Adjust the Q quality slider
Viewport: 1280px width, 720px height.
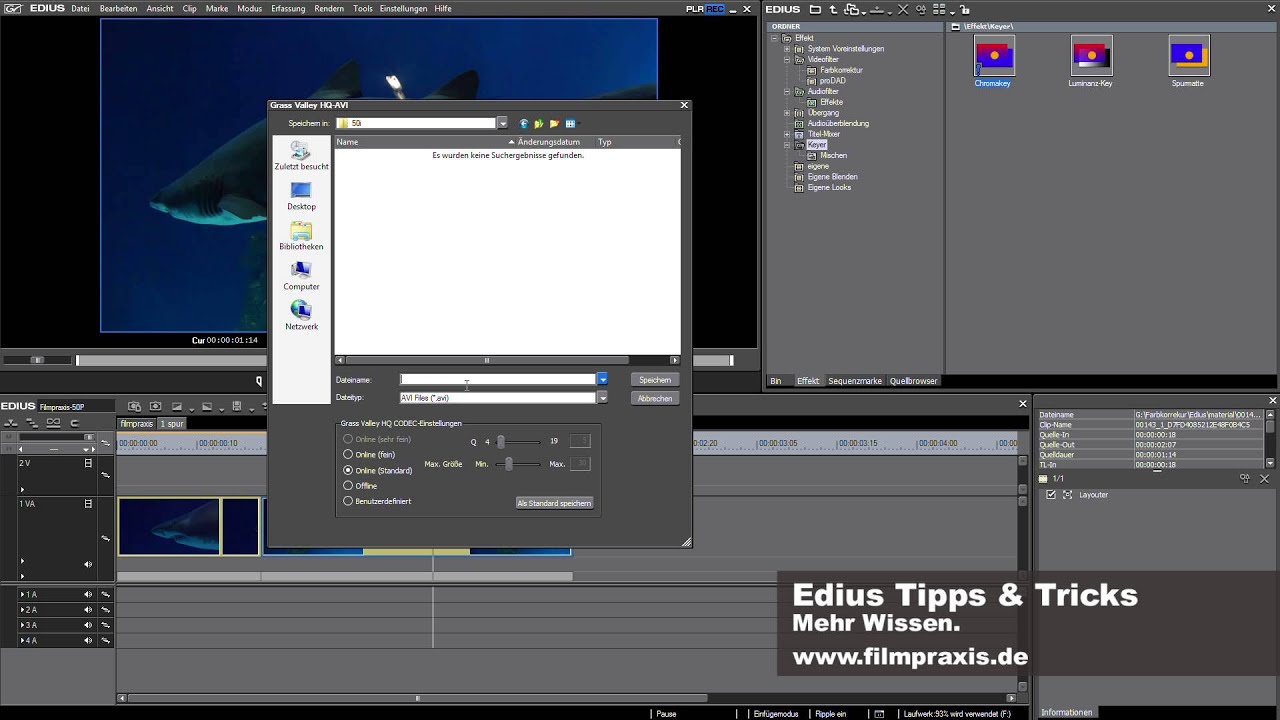point(501,441)
